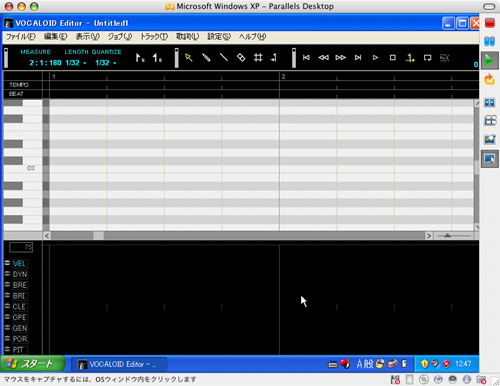Click the play button in transport
Image resolution: width=500 pixels, height=386 pixels.
(x=375, y=58)
